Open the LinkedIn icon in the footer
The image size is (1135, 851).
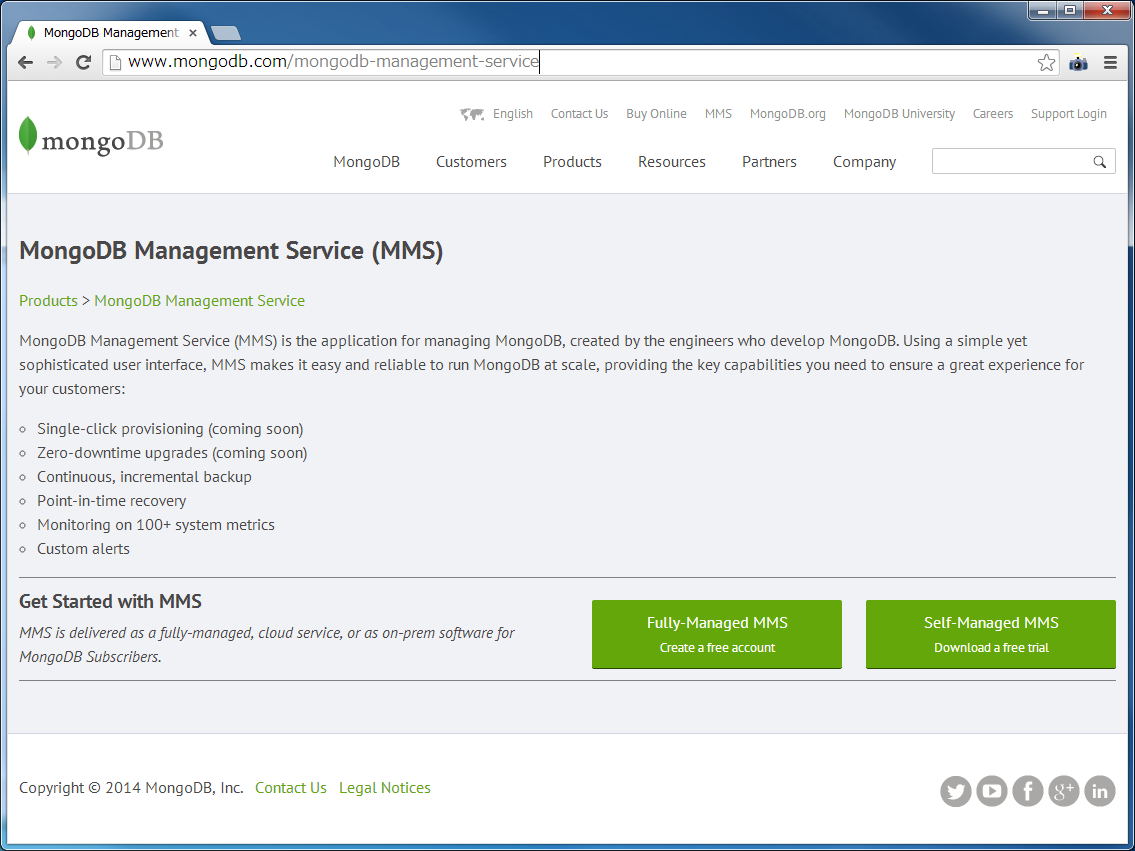(1100, 791)
